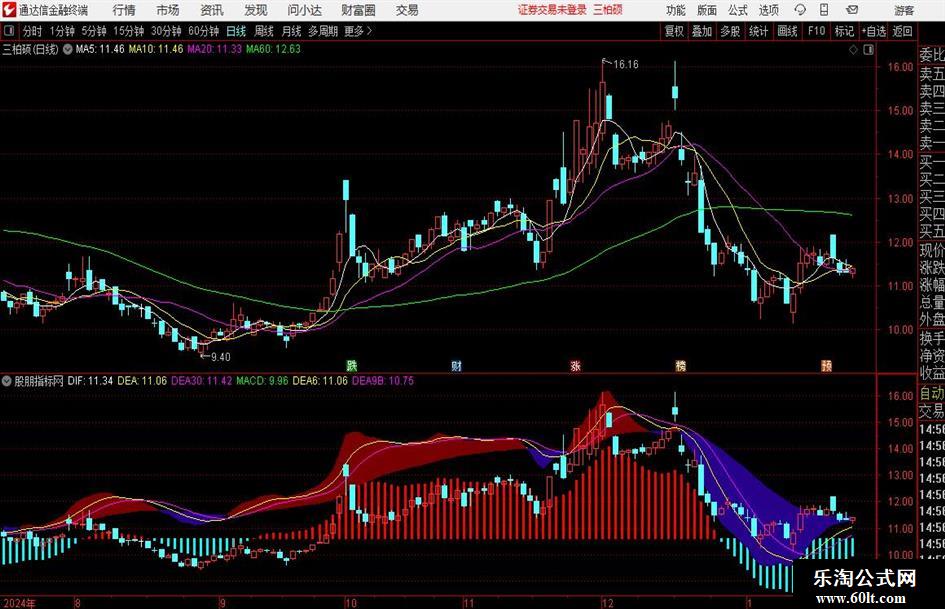Click the 返回 back button
This screenshot has width=945, height=609.
(902, 31)
